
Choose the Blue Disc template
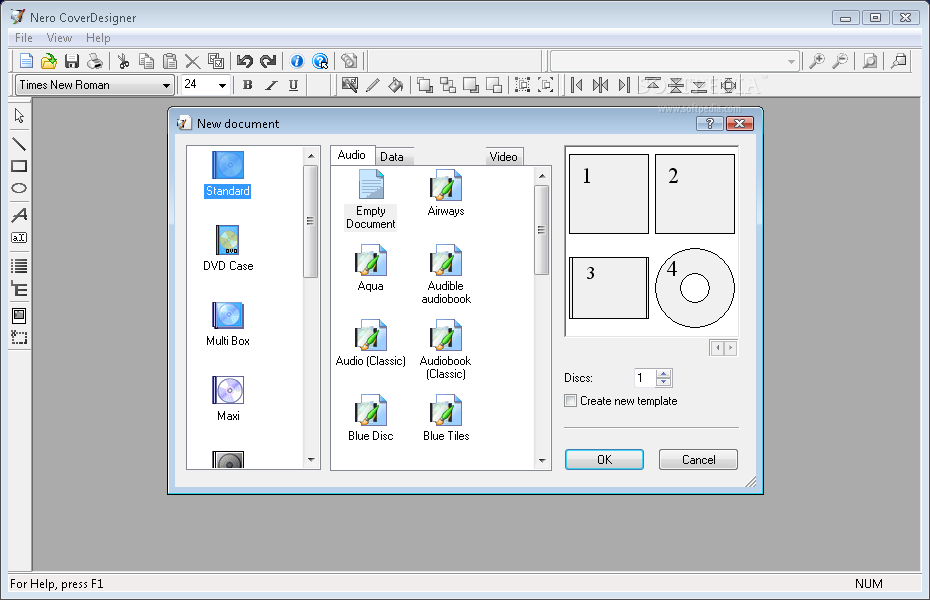pos(371,419)
